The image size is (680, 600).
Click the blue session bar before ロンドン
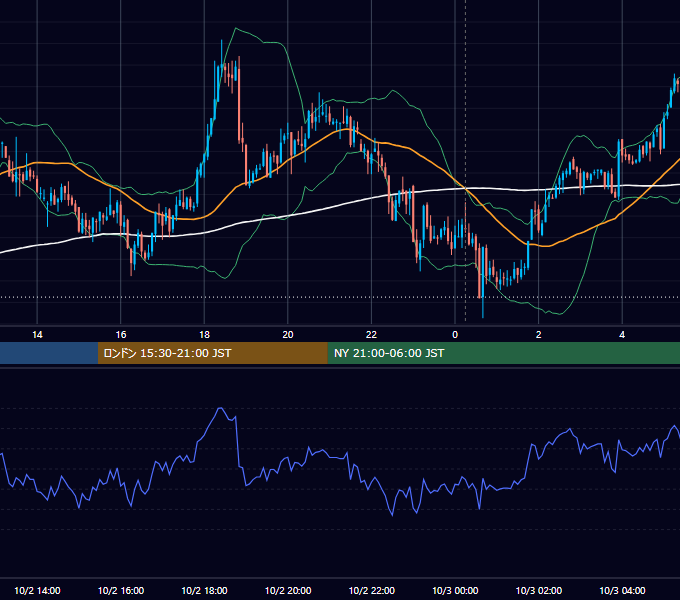pyautogui.click(x=49, y=353)
